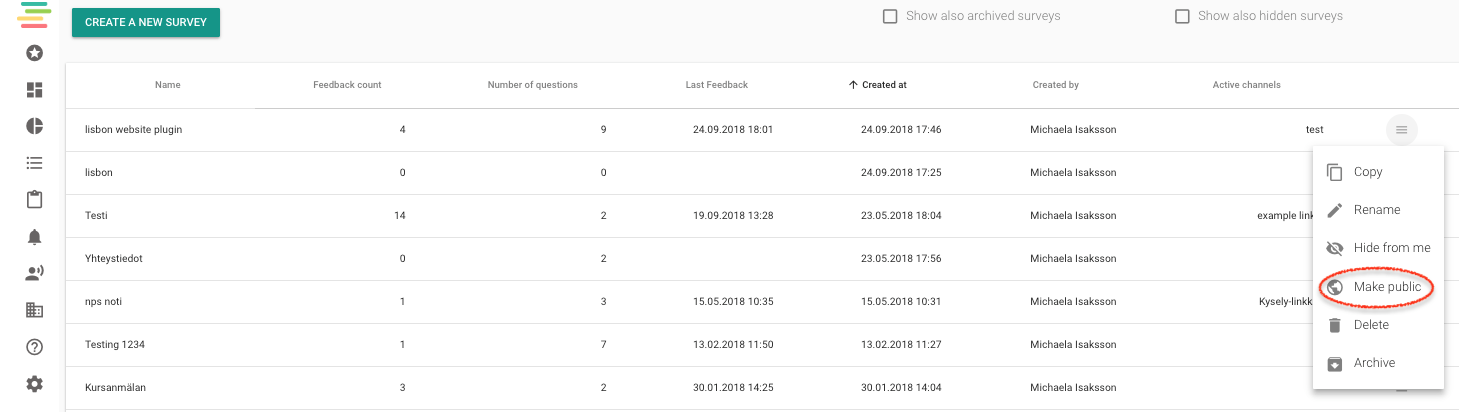Enable Show also archived surveys checkbox
Screen dimensions: 1459x412
[x=890, y=16]
